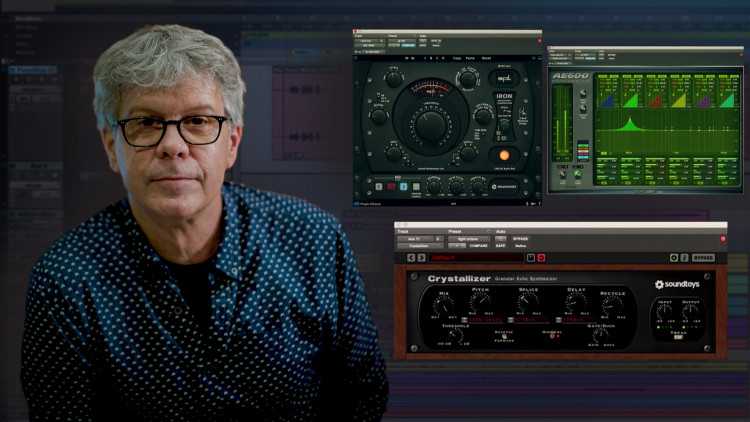Select settings bank A on IRON toolbar

coord(425,58)
